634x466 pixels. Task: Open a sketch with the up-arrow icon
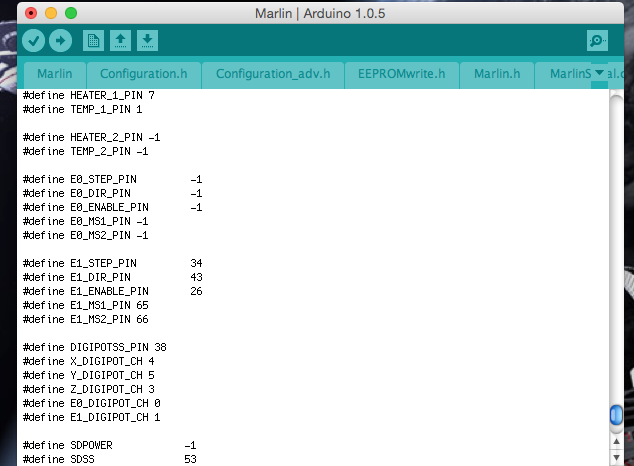(120, 41)
